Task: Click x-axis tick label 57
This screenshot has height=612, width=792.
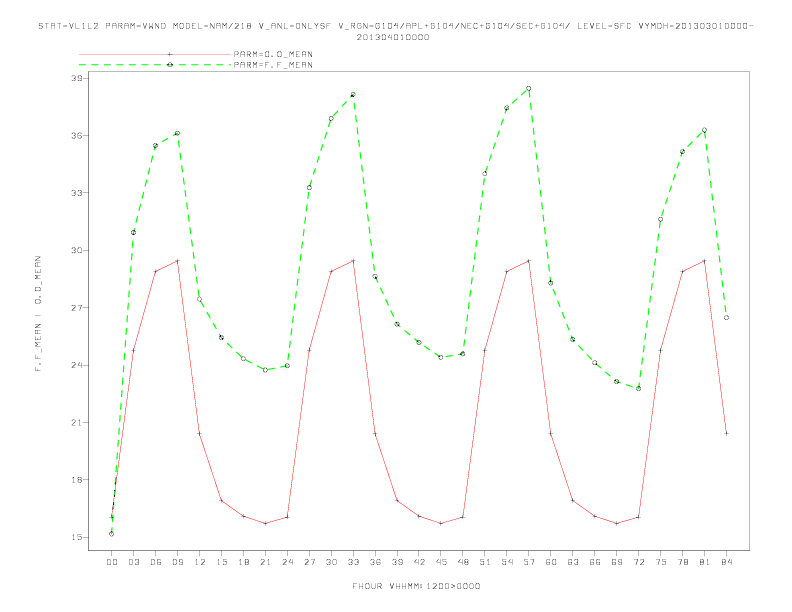Action: pyautogui.click(x=529, y=562)
